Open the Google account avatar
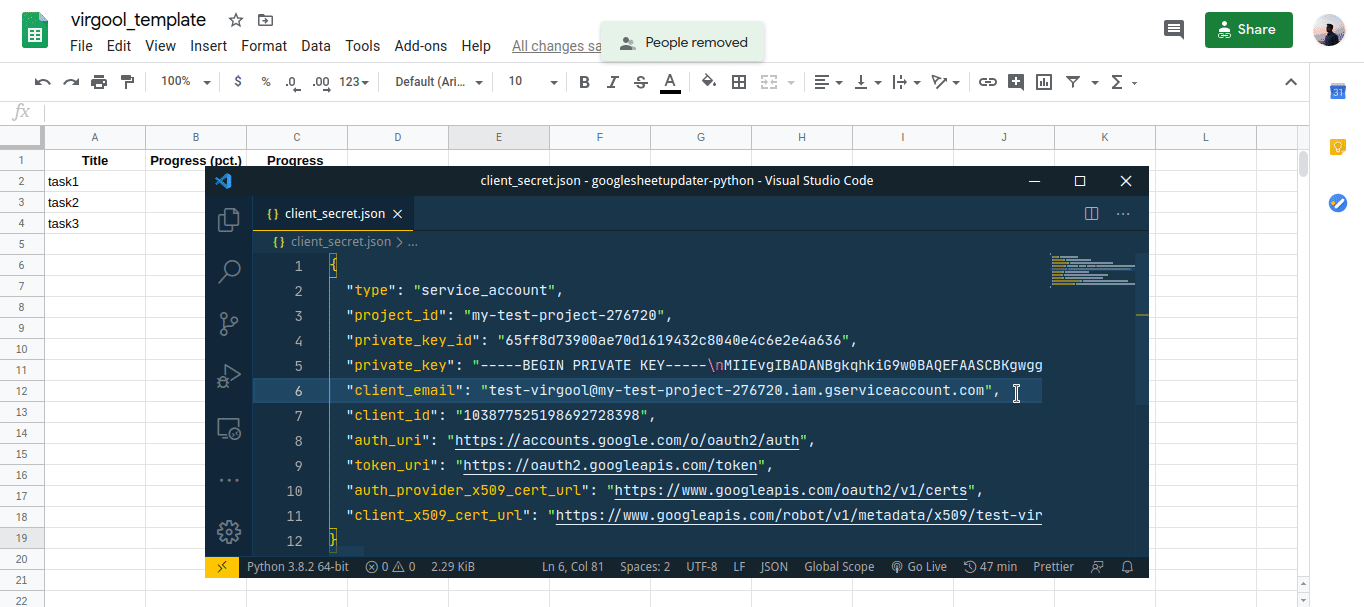The height and width of the screenshot is (607, 1364). pyautogui.click(x=1329, y=30)
